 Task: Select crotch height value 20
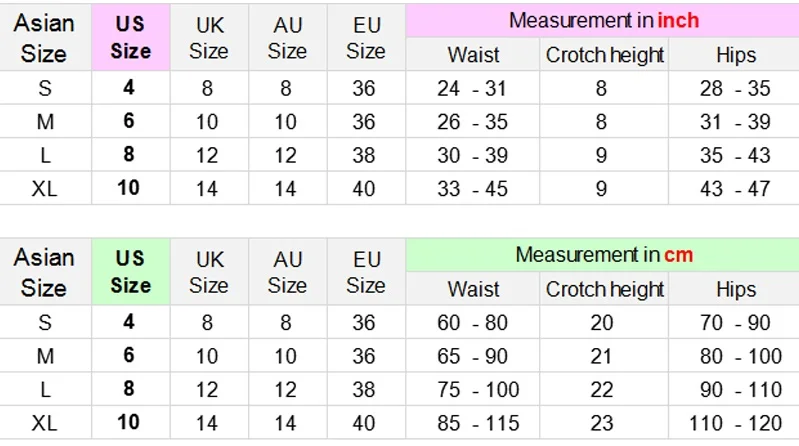pos(602,323)
